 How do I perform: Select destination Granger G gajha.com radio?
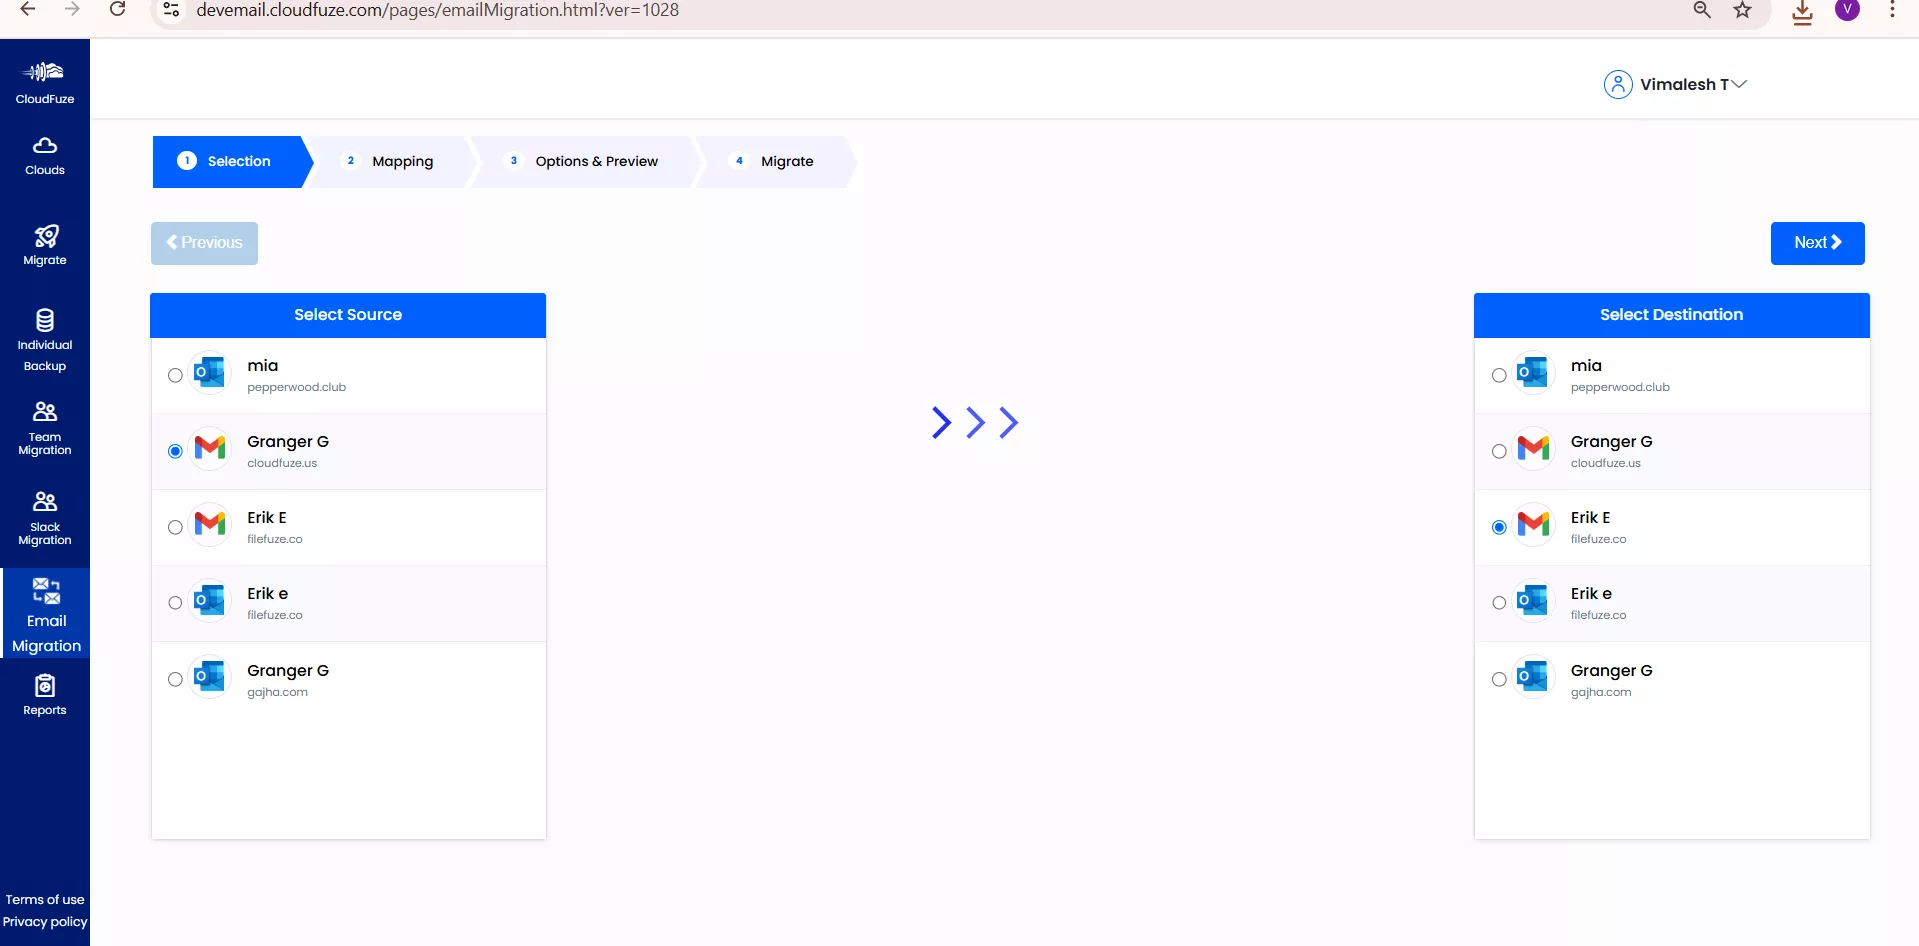coord(1499,680)
